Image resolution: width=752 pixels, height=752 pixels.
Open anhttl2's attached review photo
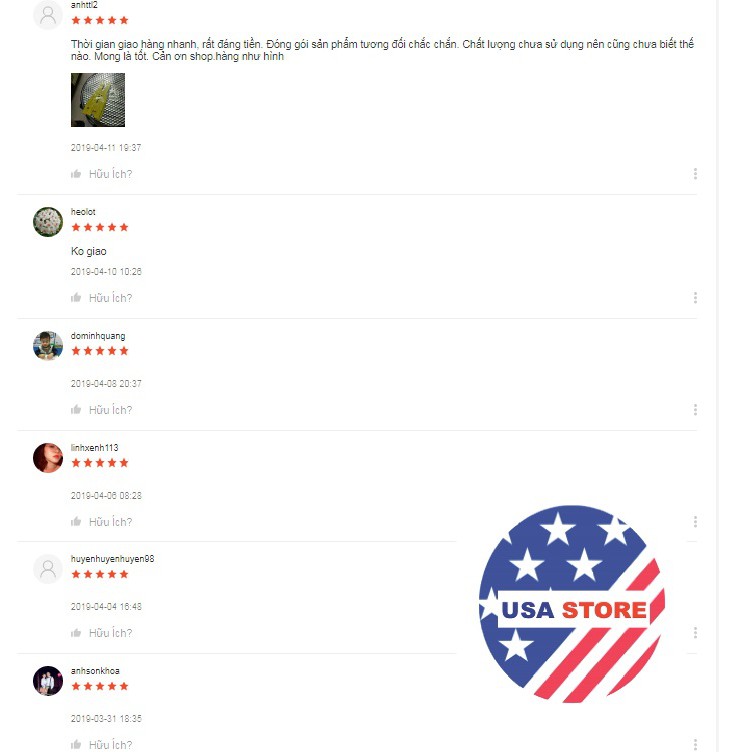coord(98,100)
